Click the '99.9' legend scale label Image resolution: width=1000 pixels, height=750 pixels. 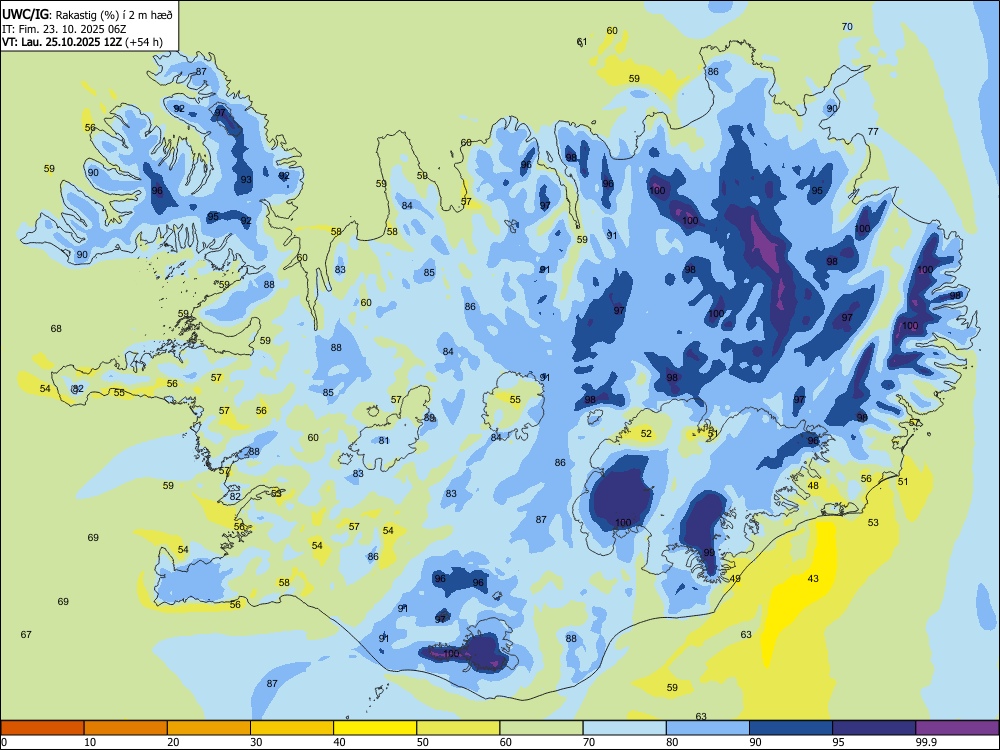[926, 742]
